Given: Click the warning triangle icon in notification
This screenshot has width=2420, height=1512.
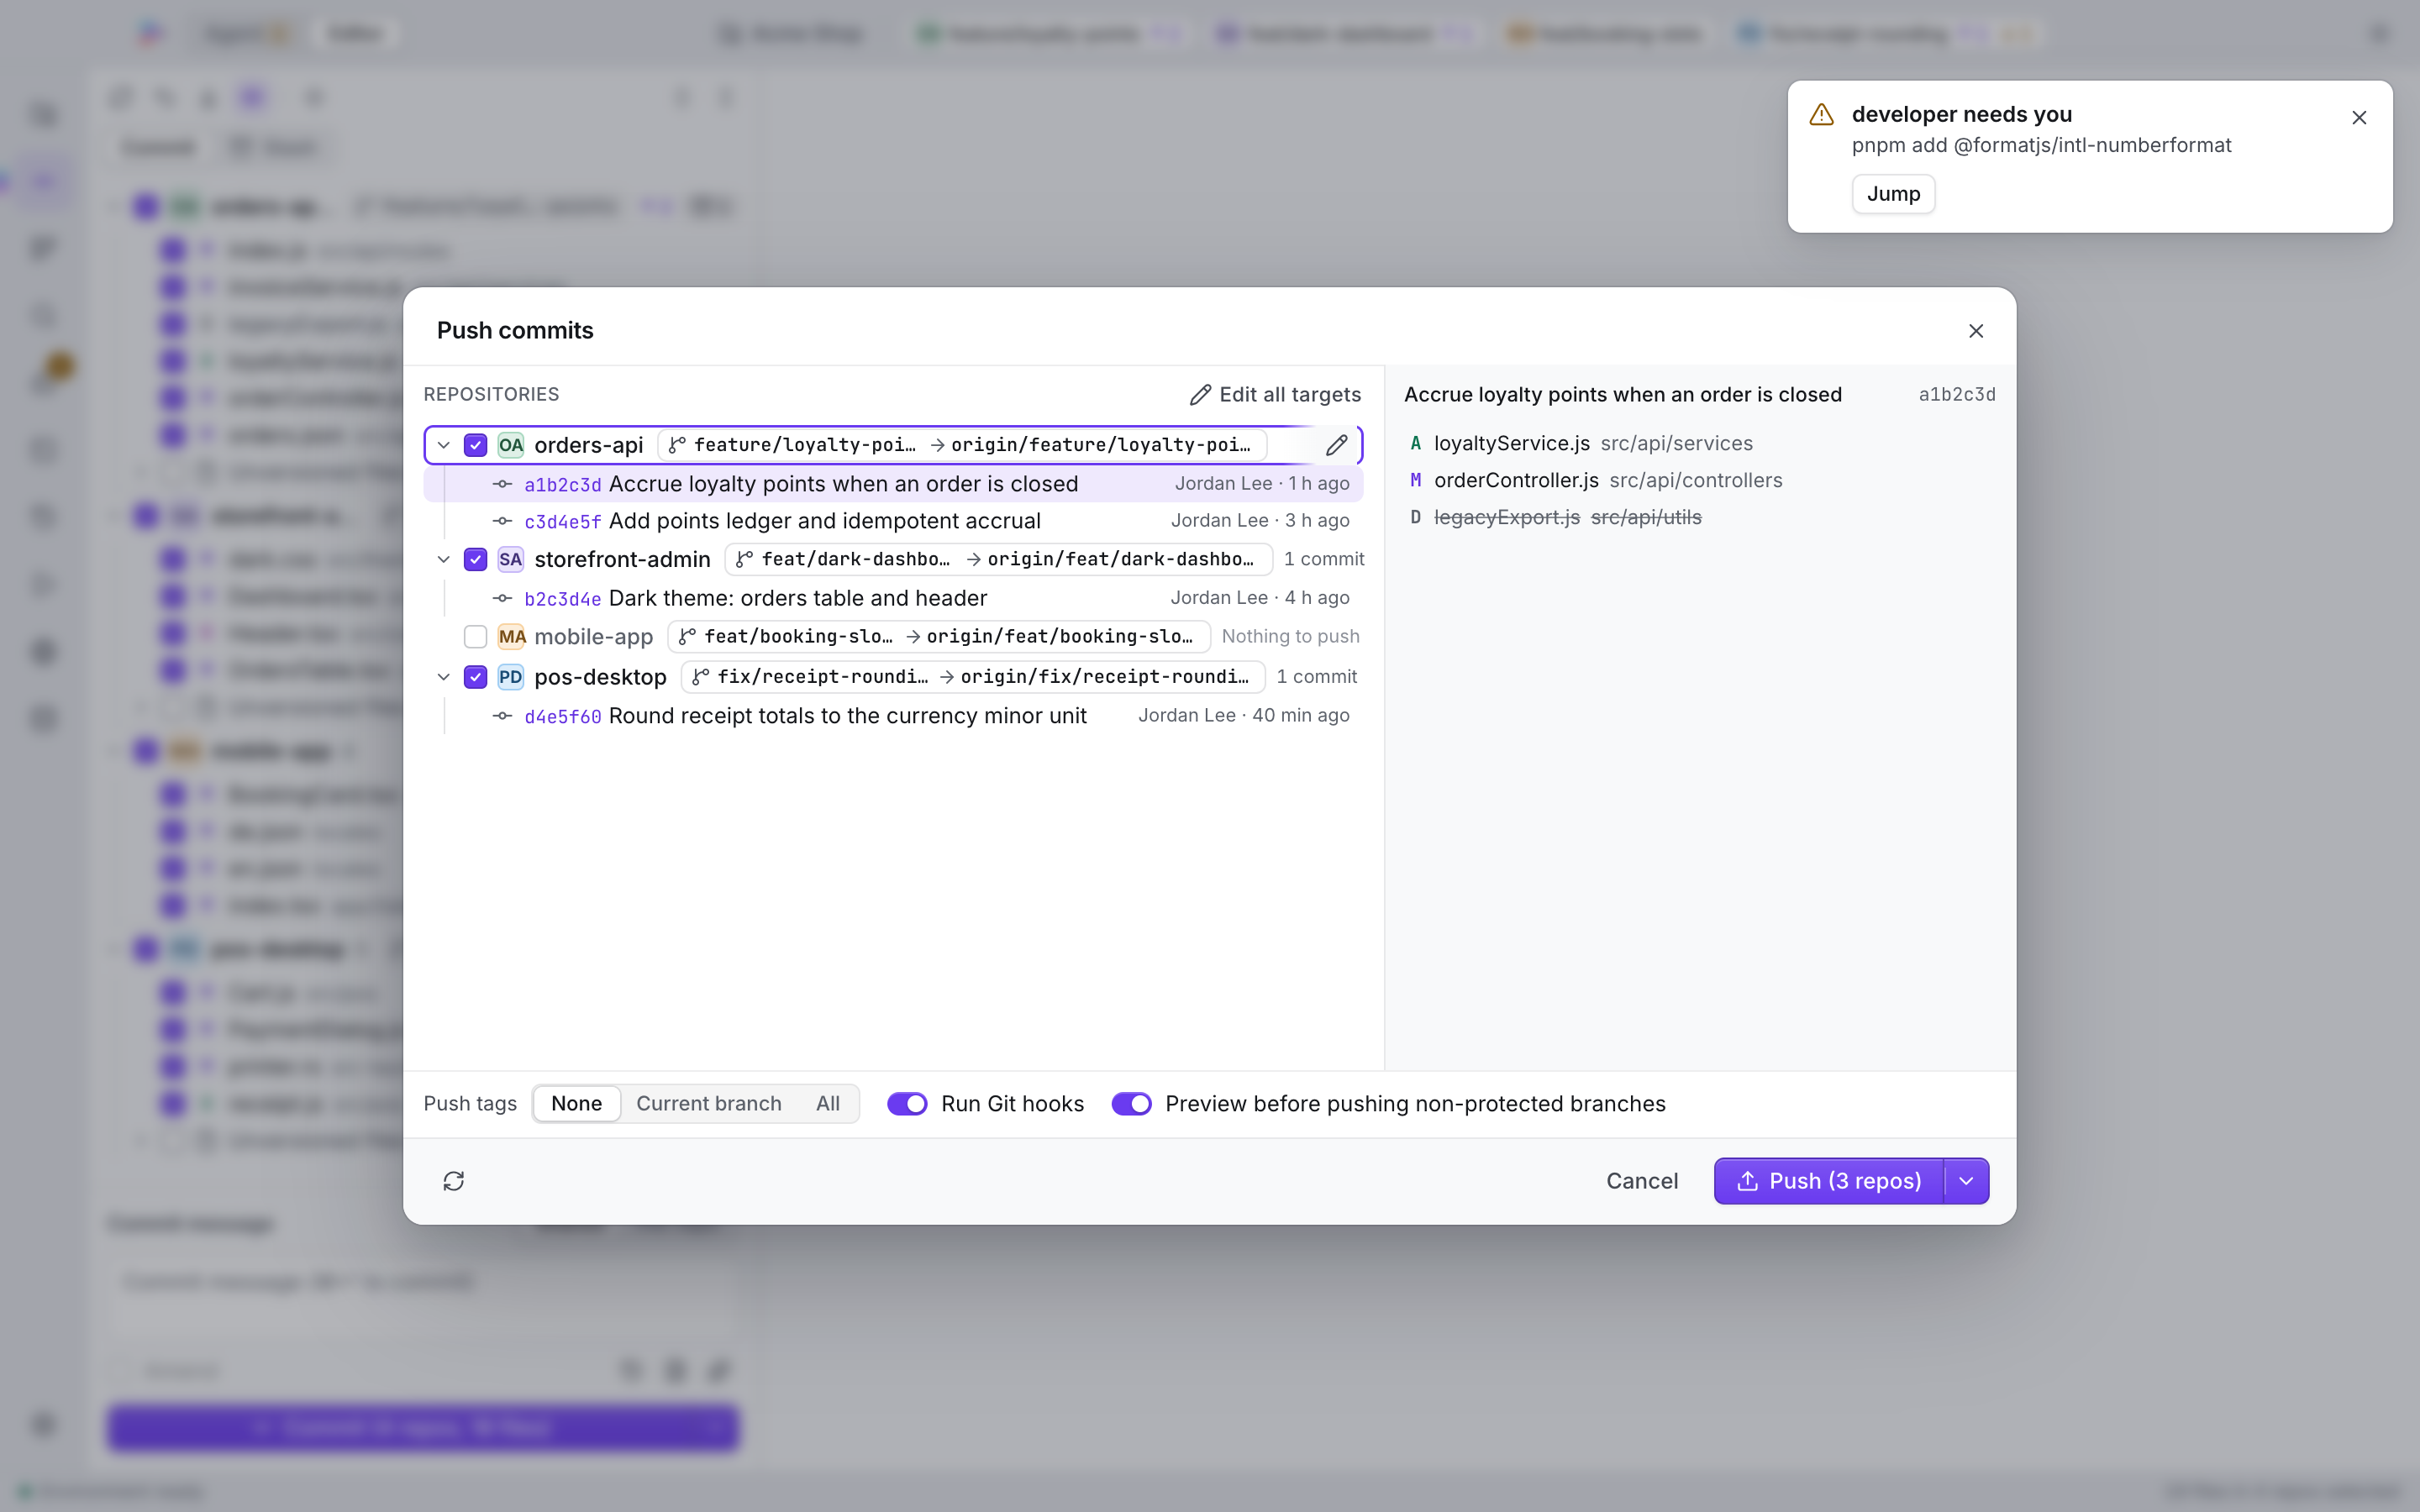Looking at the screenshot, I should tap(1822, 114).
